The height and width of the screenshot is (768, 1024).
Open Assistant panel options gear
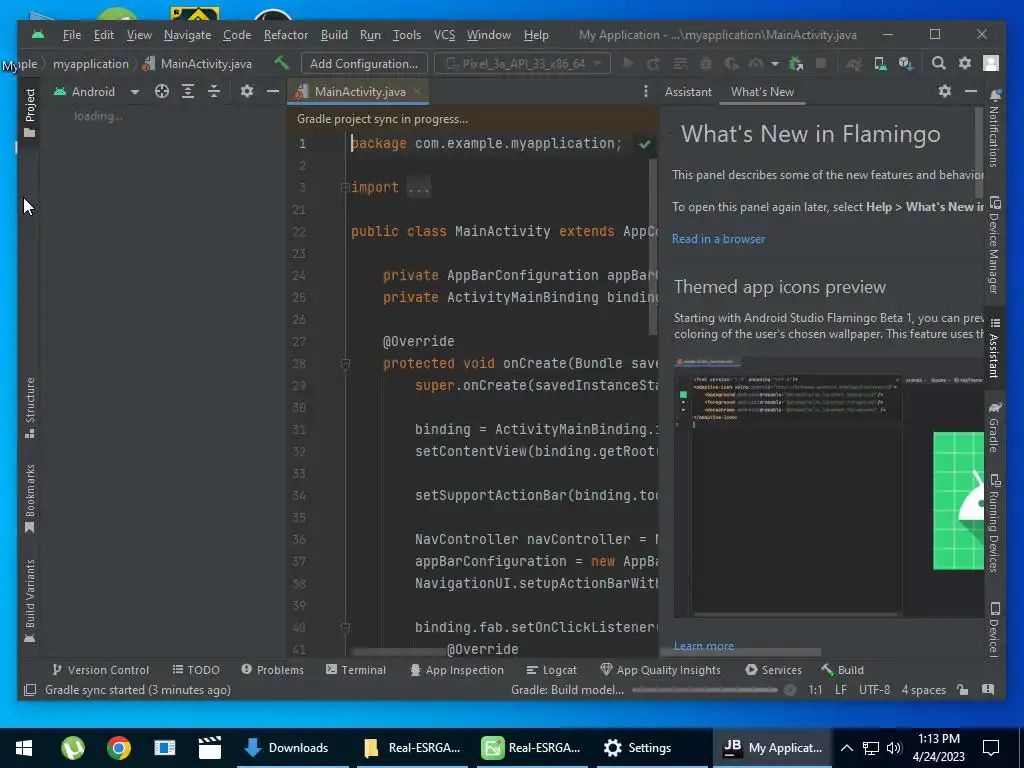coord(944,91)
